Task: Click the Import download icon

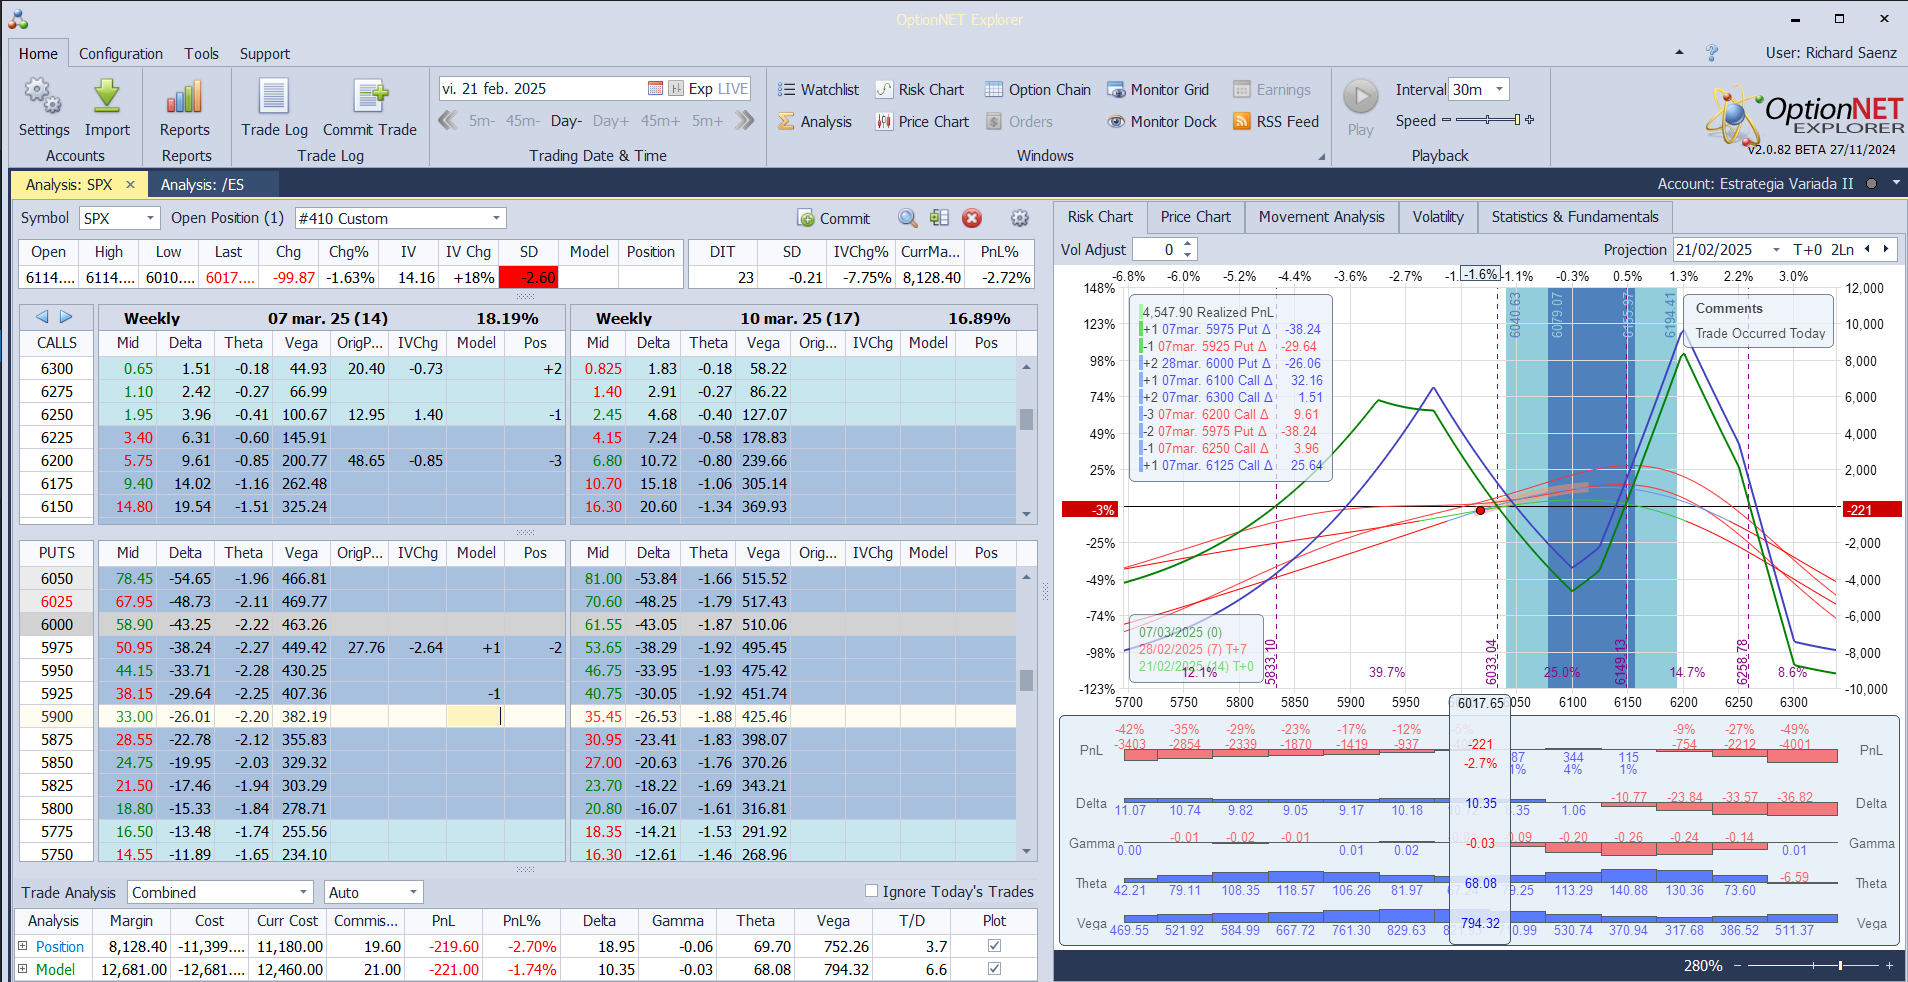Action: pos(107,97)
